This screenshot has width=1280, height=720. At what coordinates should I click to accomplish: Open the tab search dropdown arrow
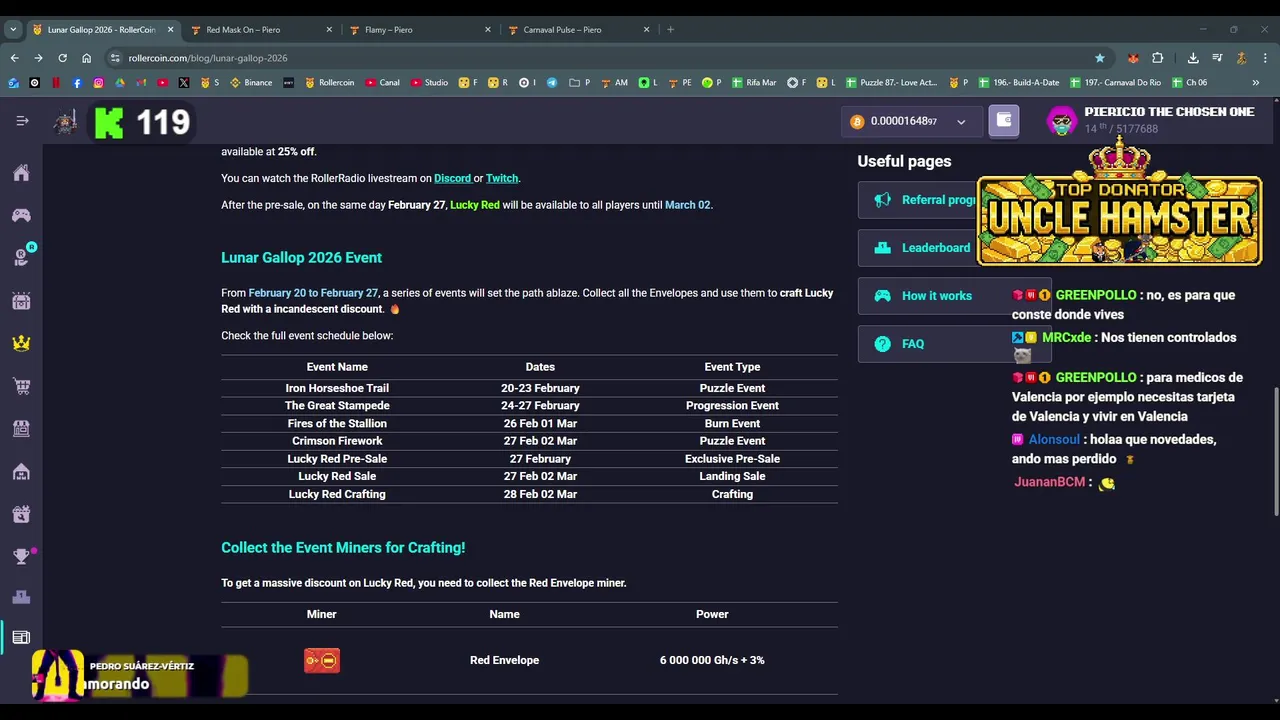pos(13,30)
